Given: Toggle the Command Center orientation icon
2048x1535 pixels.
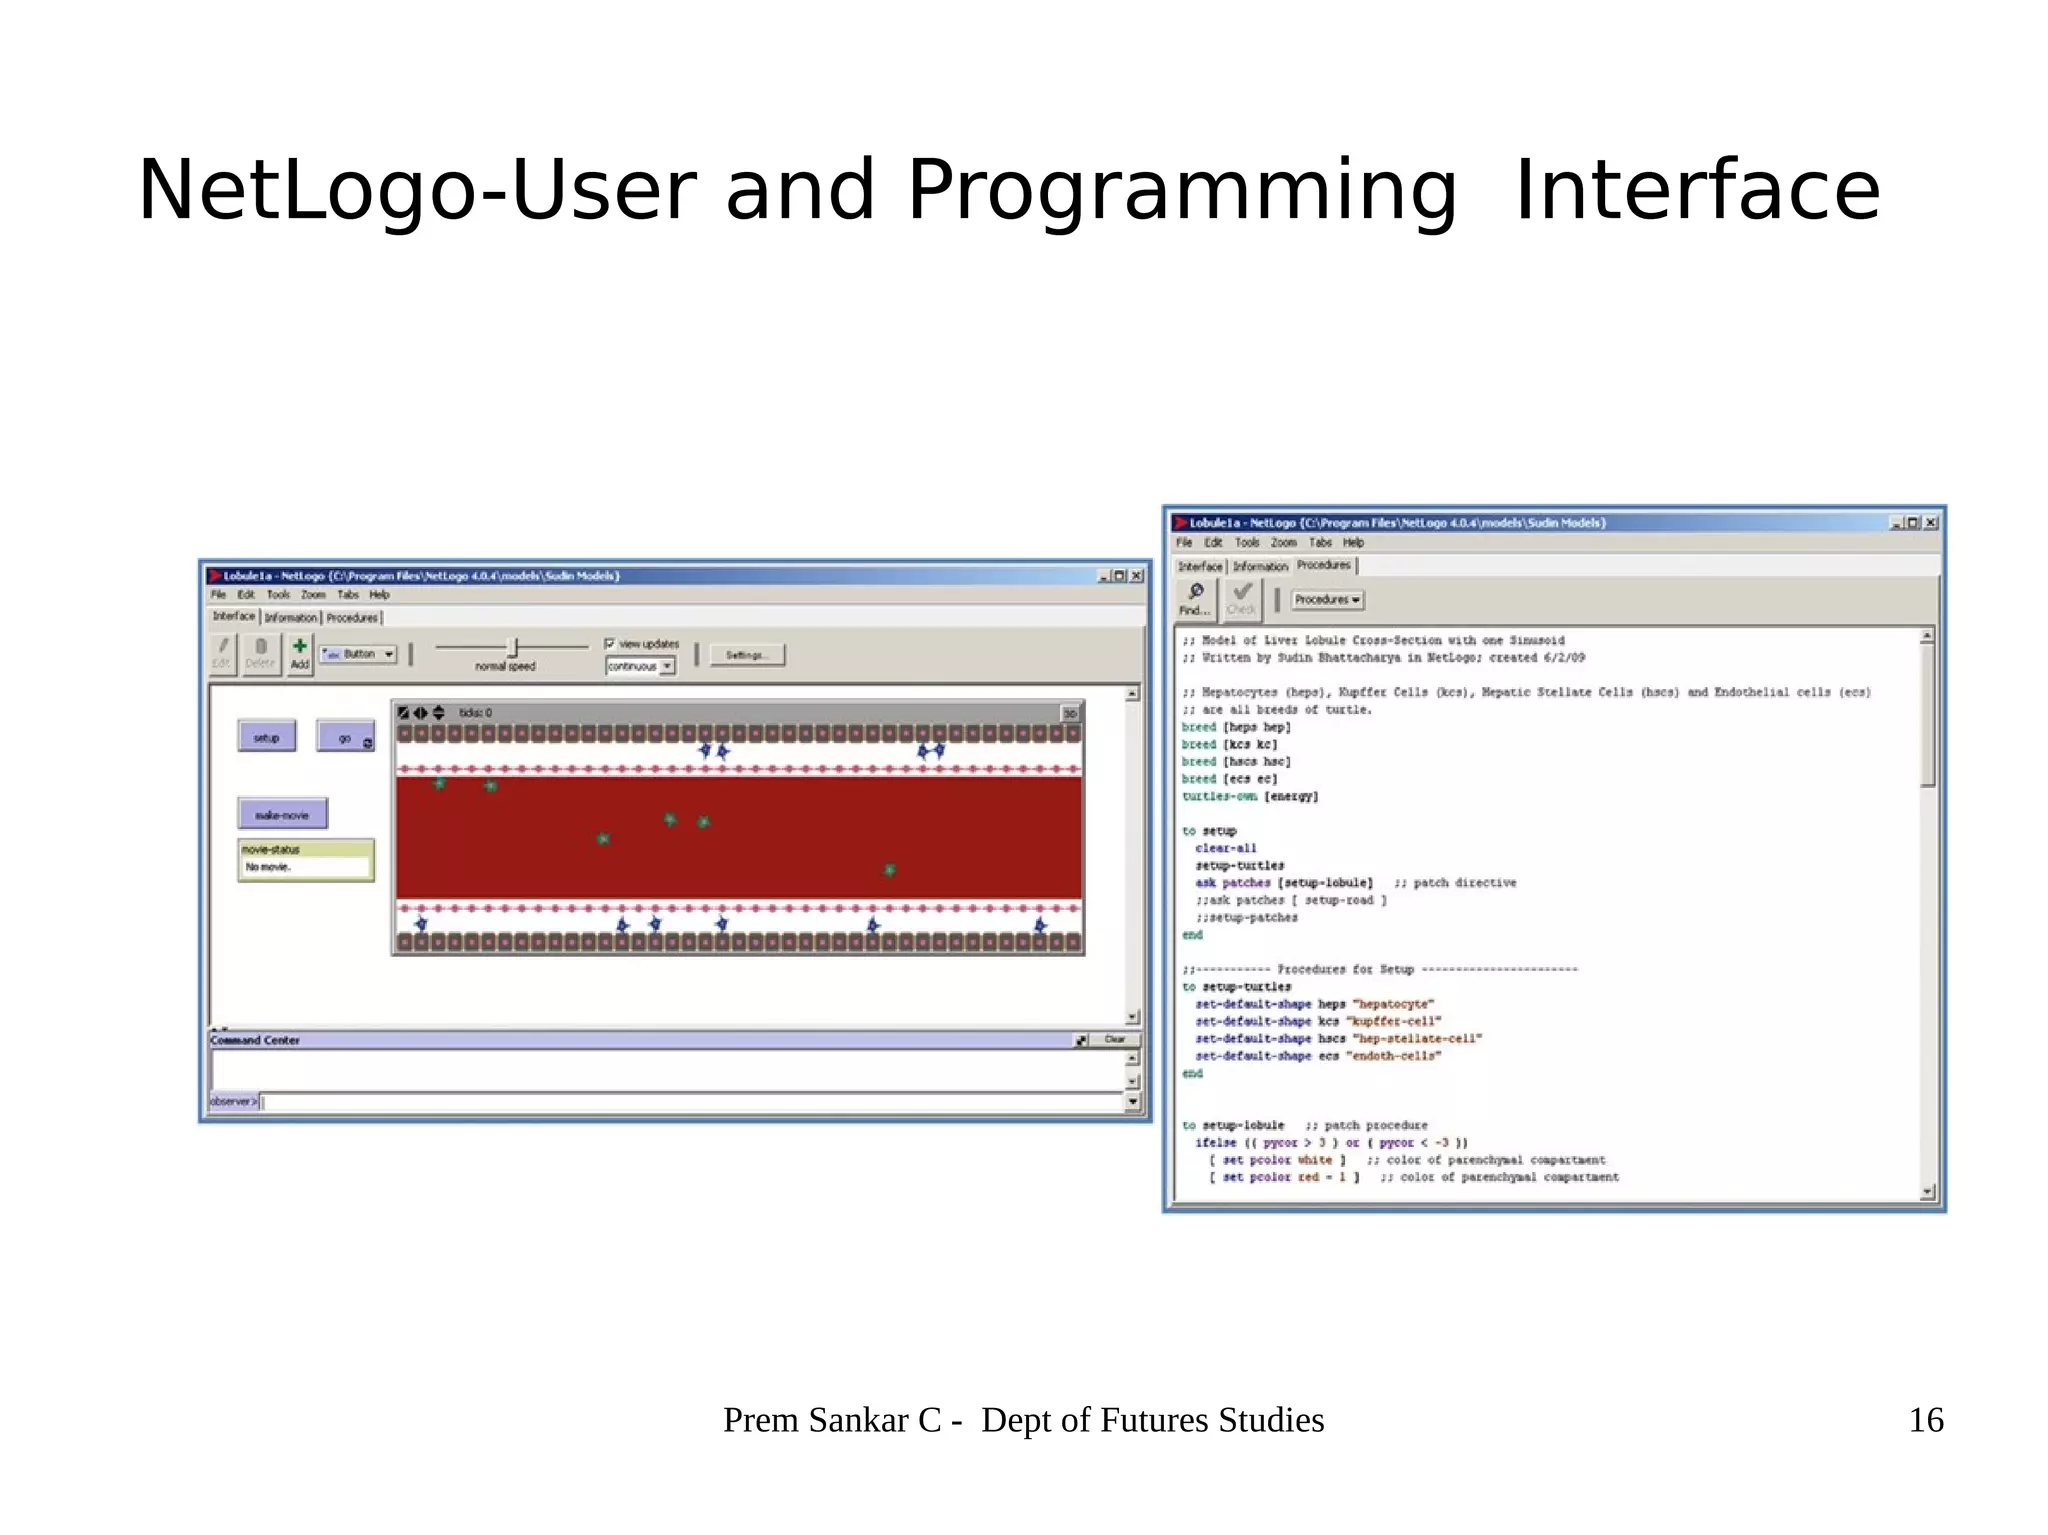Looking at the screenshot, I should 1081,1040.
